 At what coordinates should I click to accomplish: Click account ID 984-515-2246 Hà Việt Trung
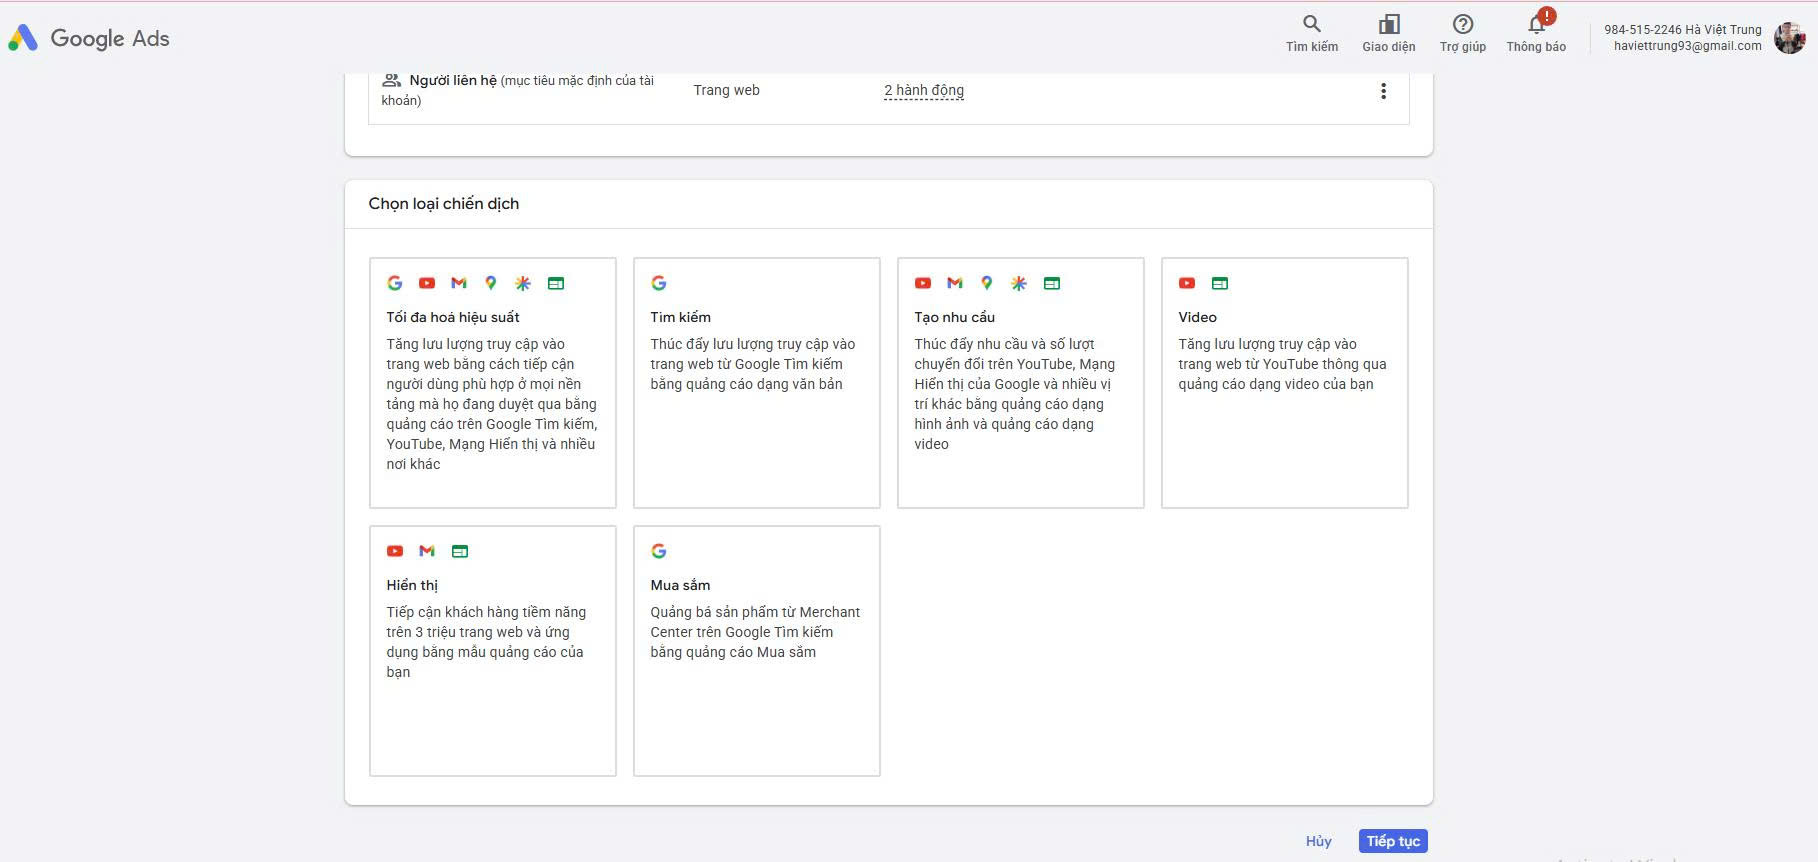[1683, 30]
